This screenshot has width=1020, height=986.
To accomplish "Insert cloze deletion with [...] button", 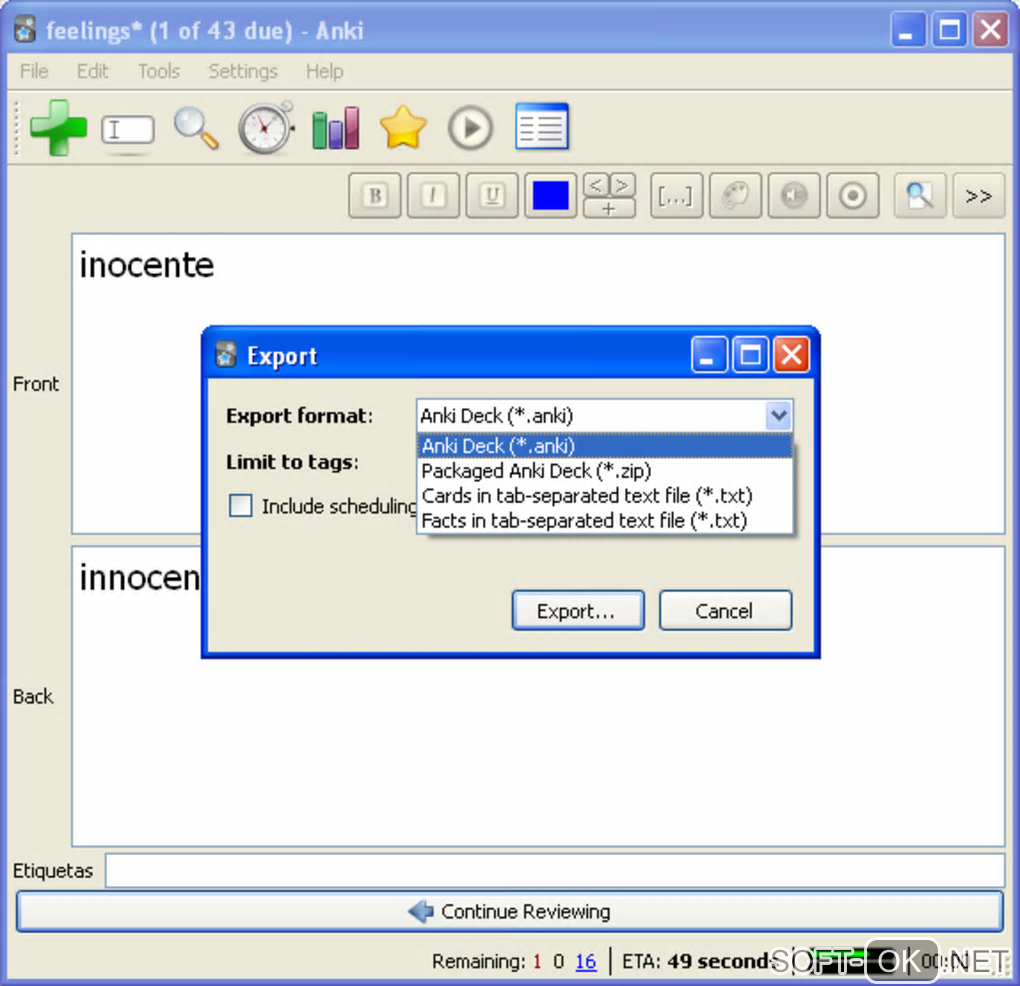I will 677,196.
